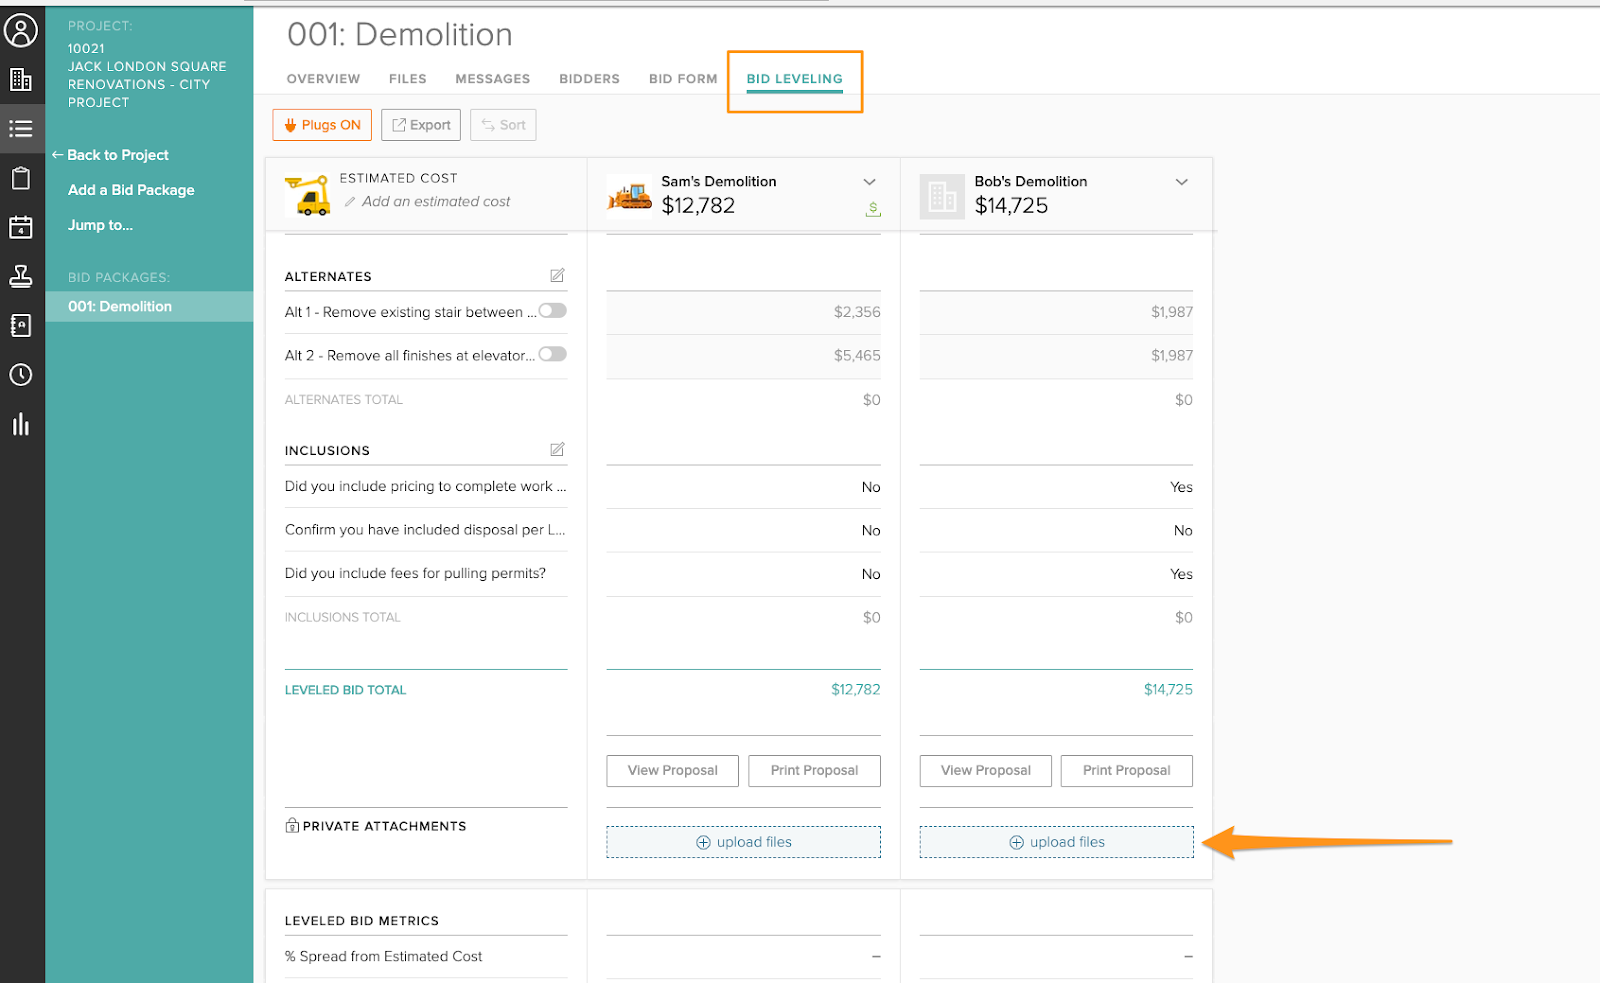Click the buildings icon in left sidebar
The image size is (1600, 983).
21,79
